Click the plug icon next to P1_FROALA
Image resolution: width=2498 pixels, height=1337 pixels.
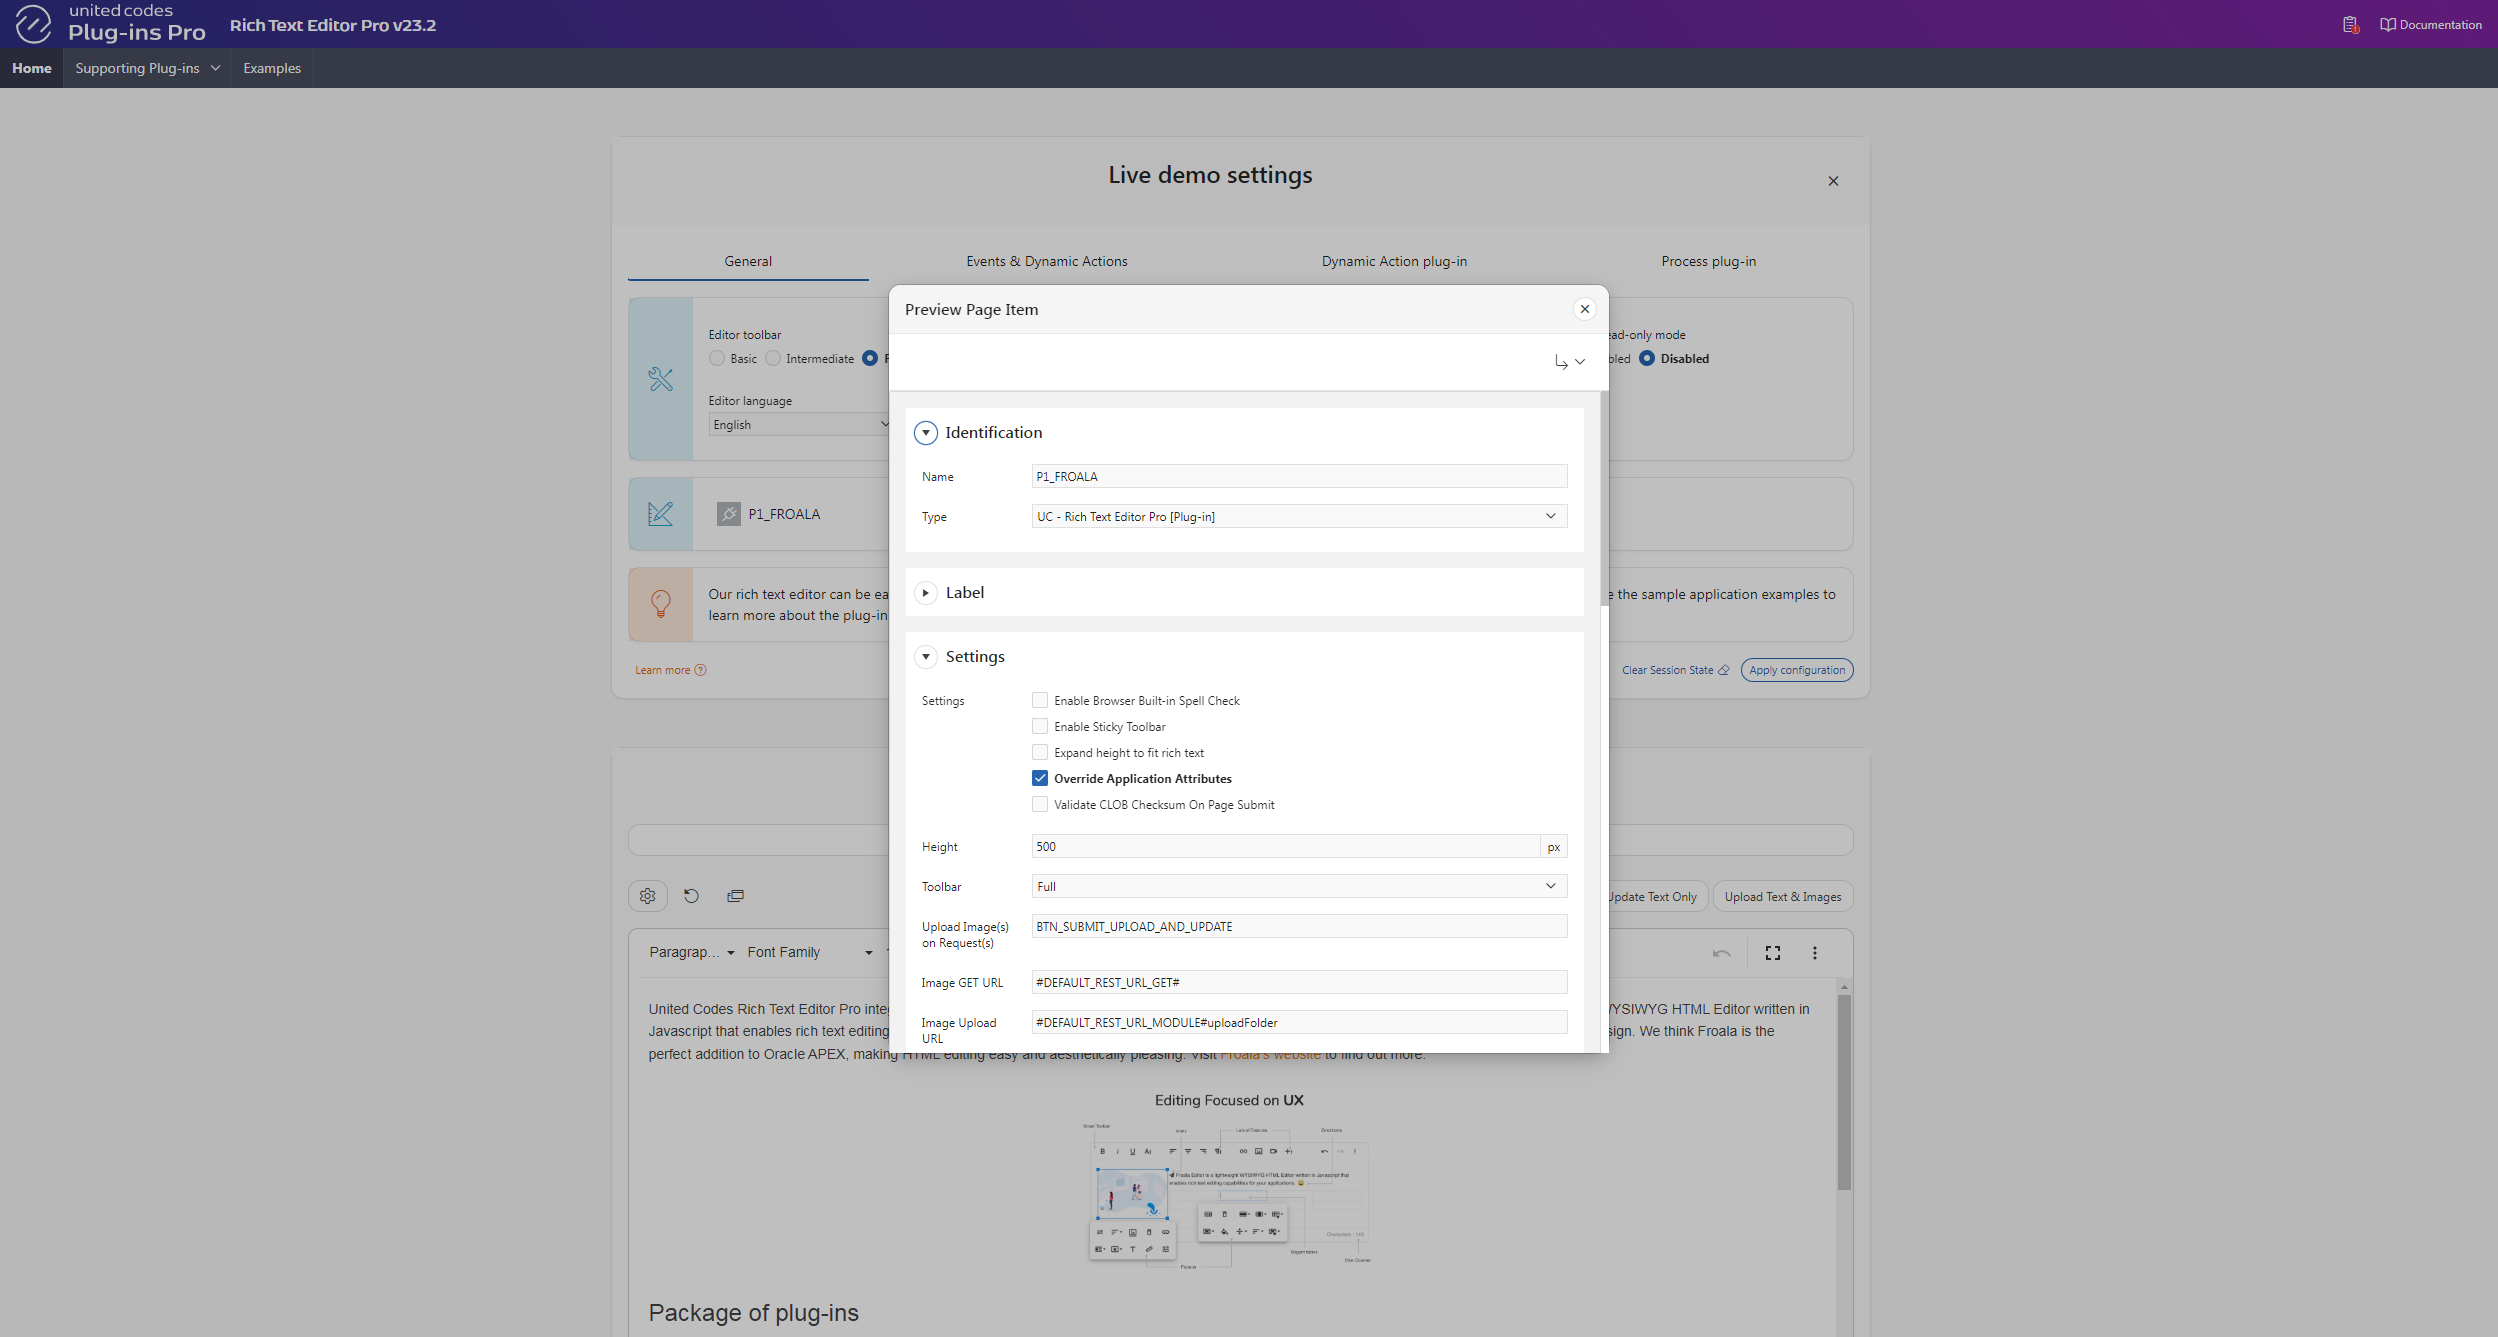729,514
